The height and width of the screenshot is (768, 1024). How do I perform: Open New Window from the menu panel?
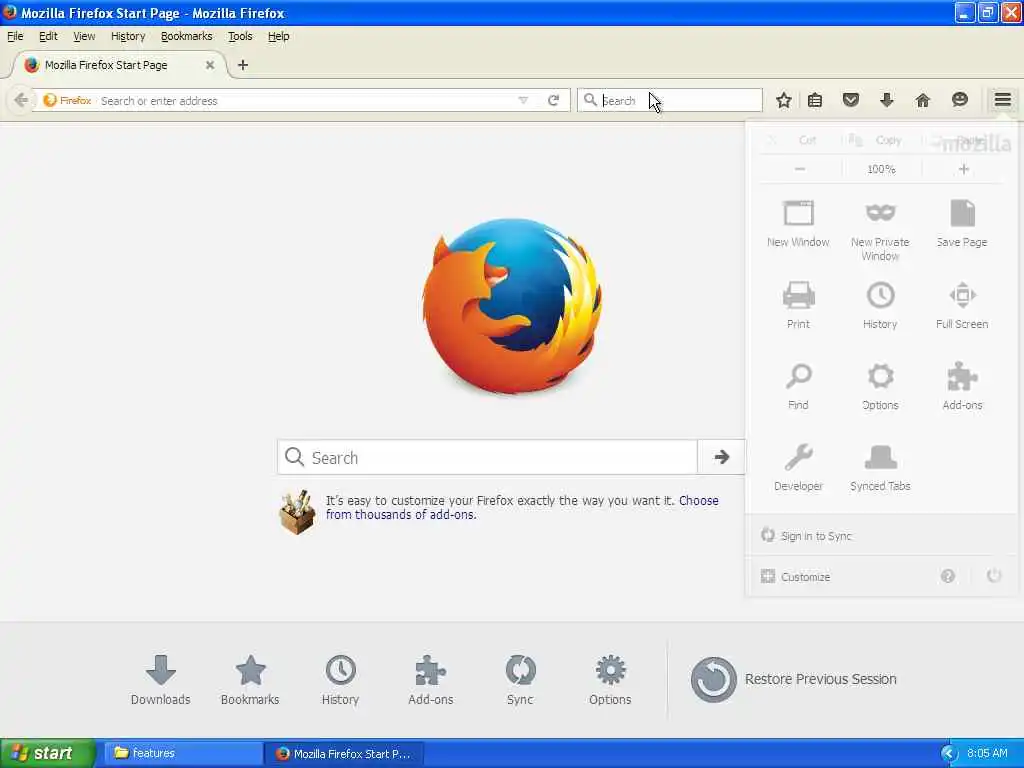798,224
